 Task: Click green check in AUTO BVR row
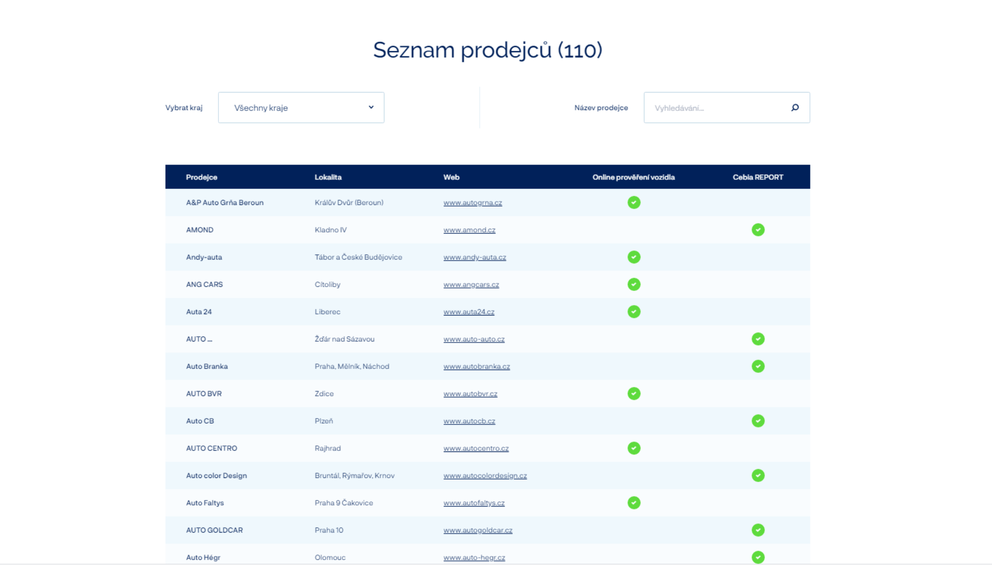[634, 394]
